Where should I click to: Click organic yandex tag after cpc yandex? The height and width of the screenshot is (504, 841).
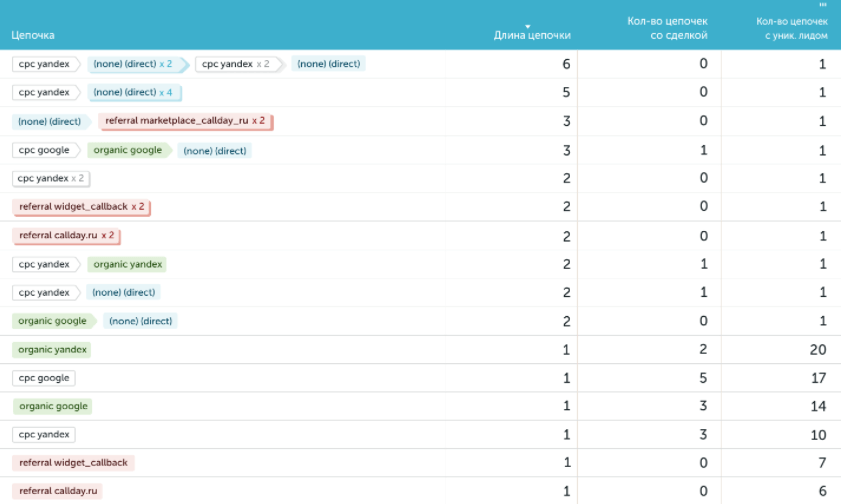(x=128, y=265)
